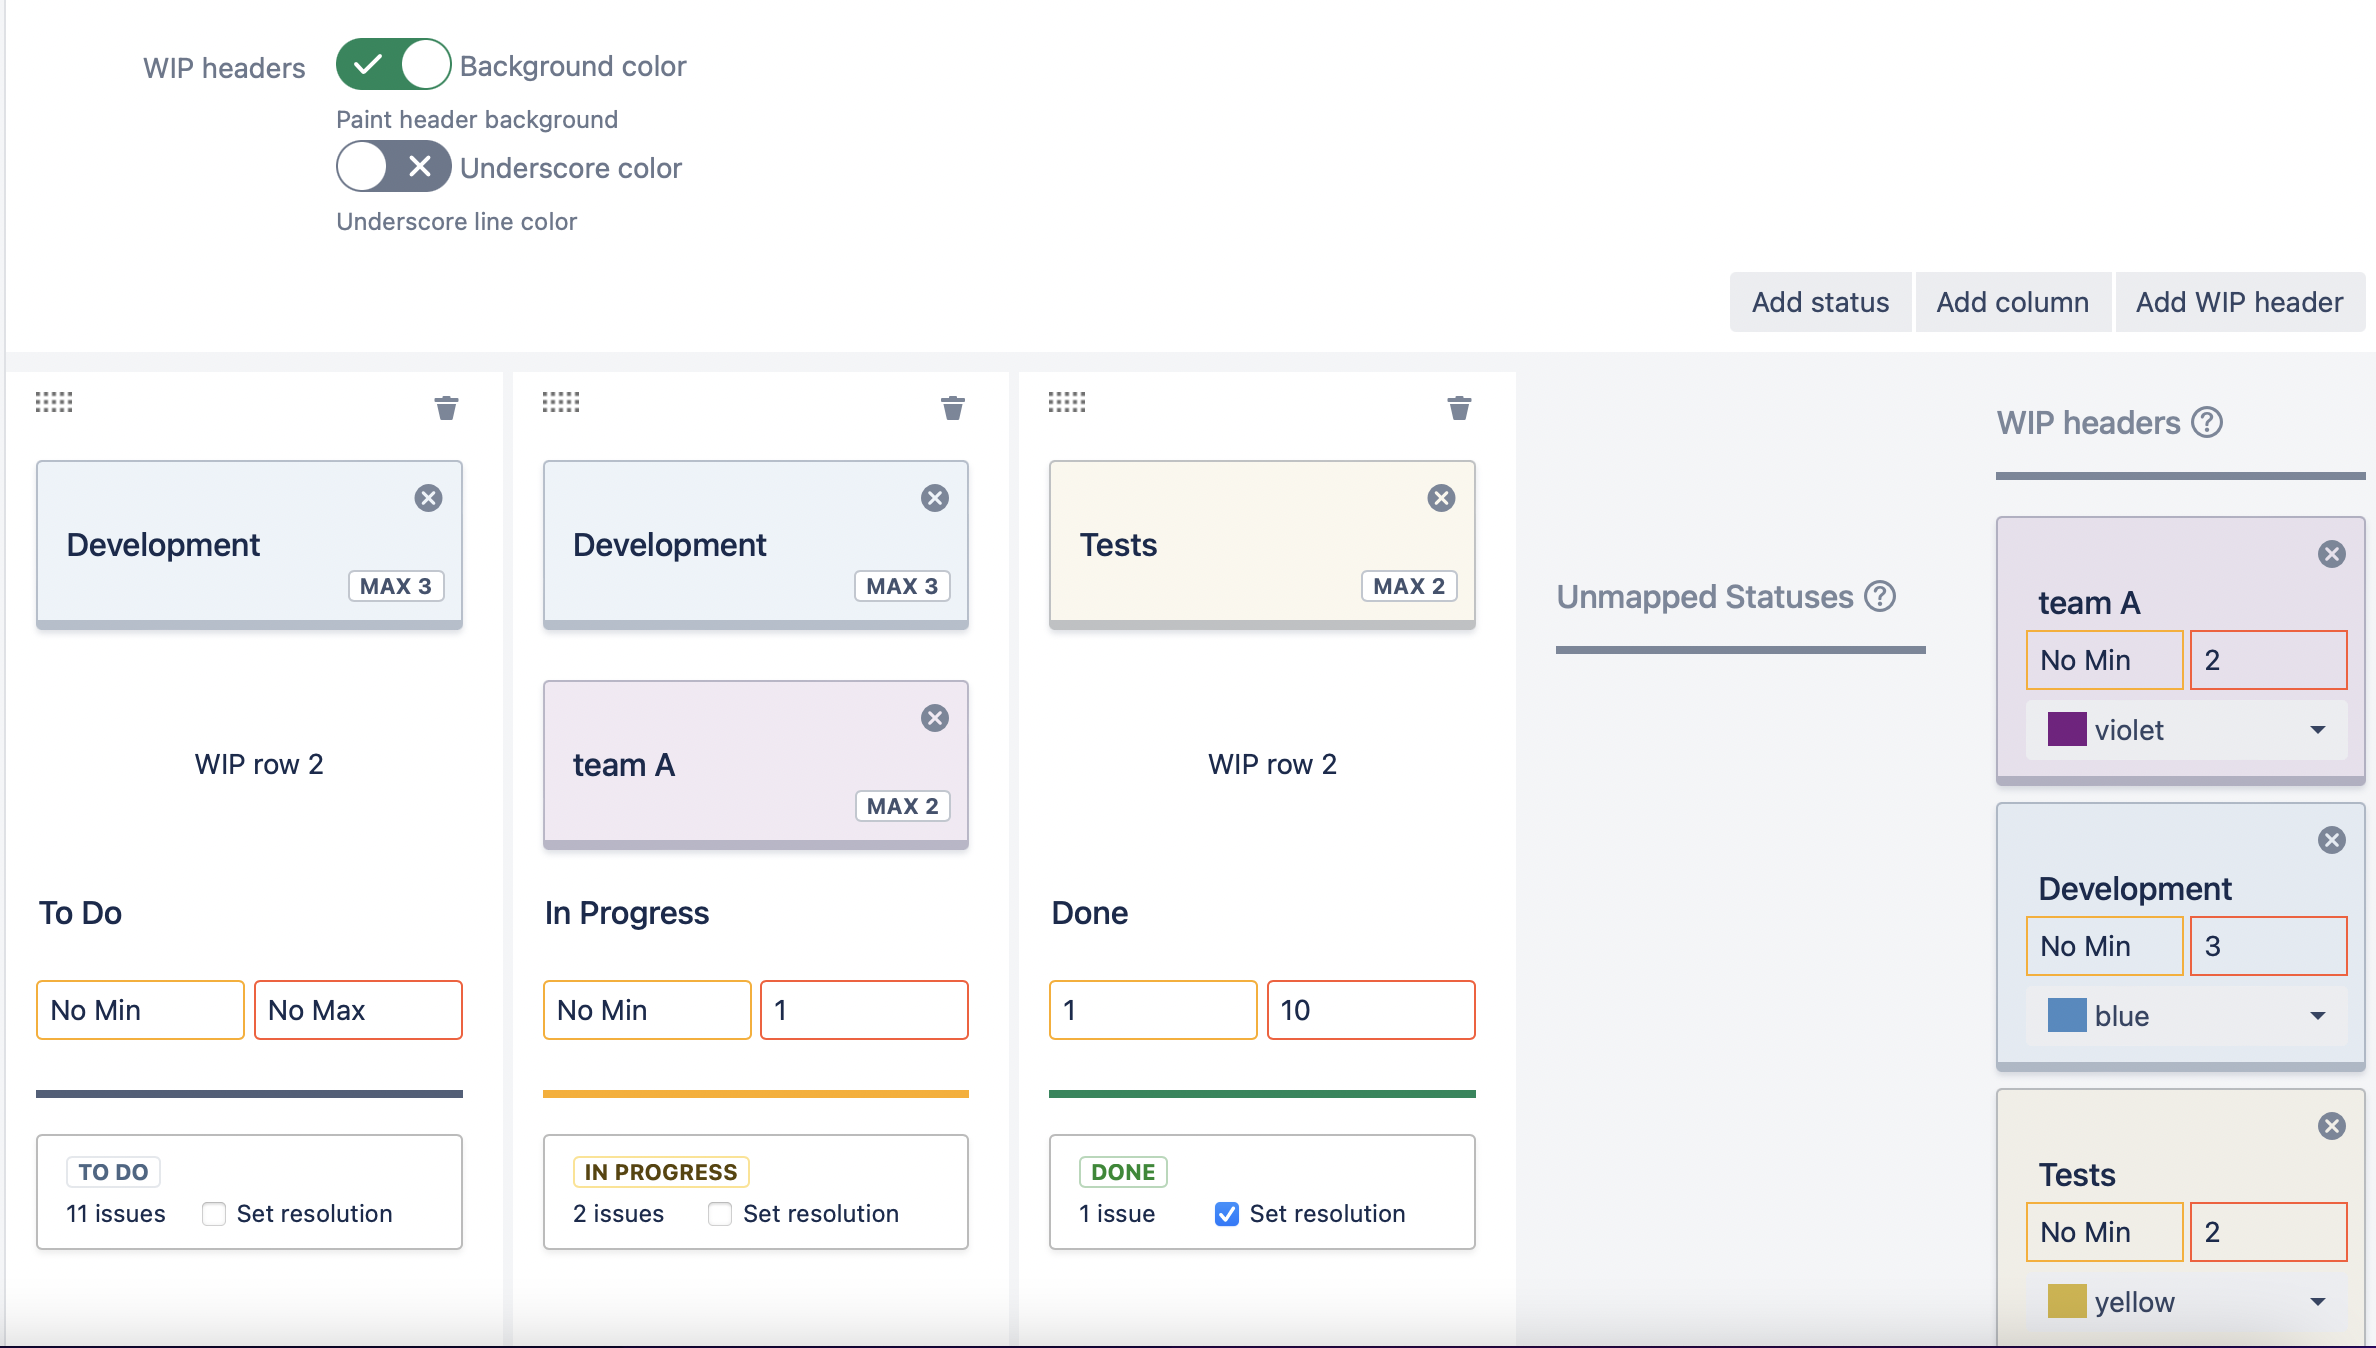Click the Add WIP header button

2239,302
